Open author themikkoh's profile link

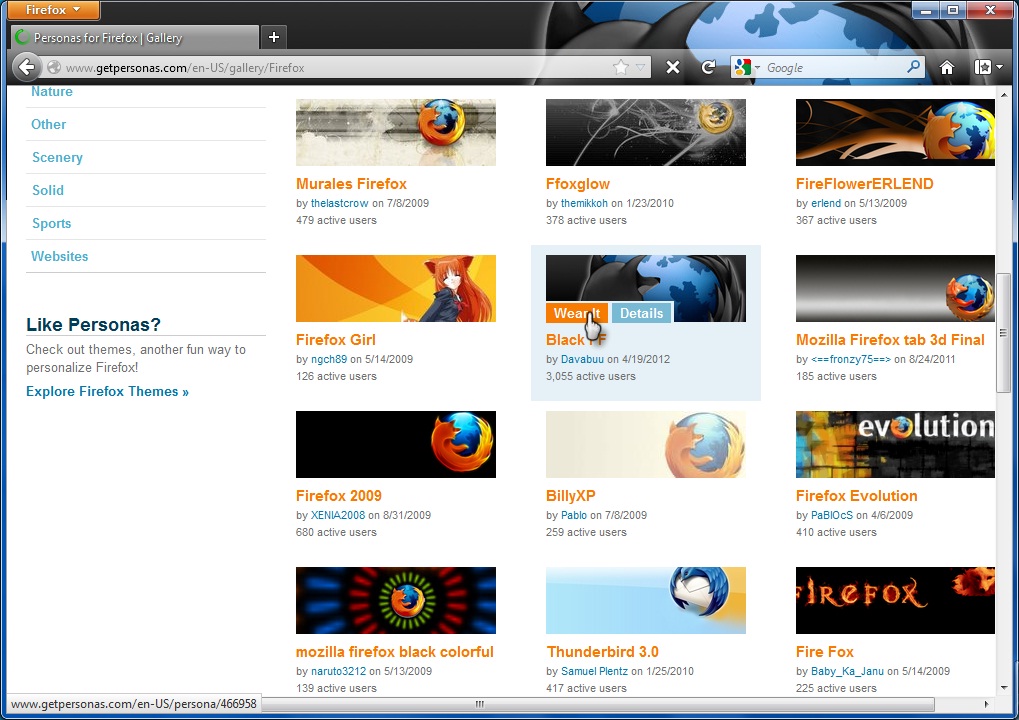(584, 203)
